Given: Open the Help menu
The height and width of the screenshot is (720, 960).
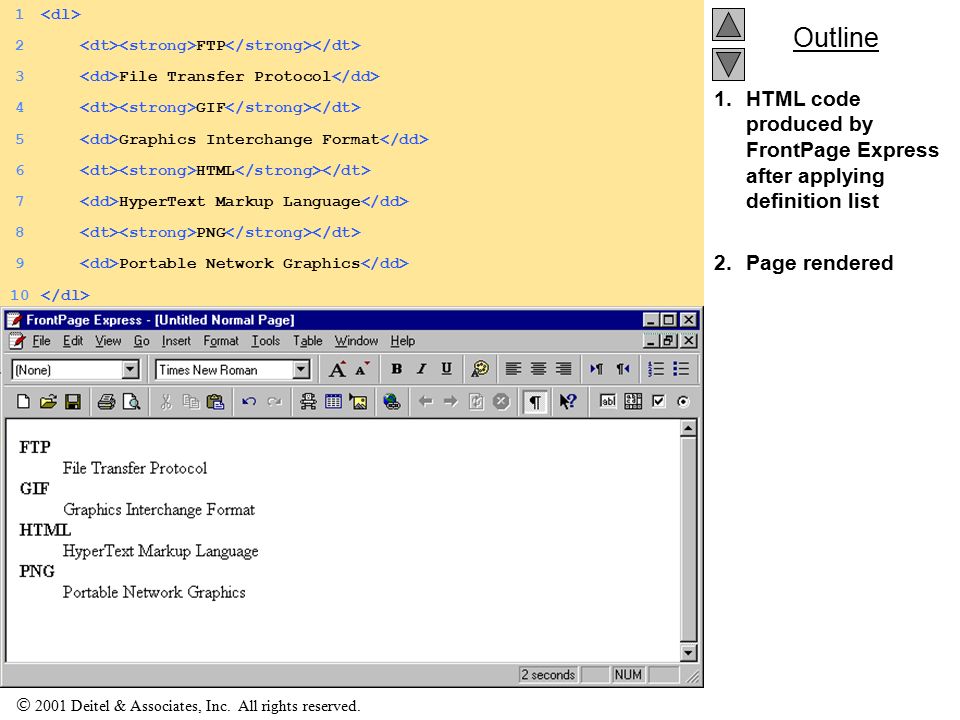Looking at the screenshot, I should pos(403,341).
